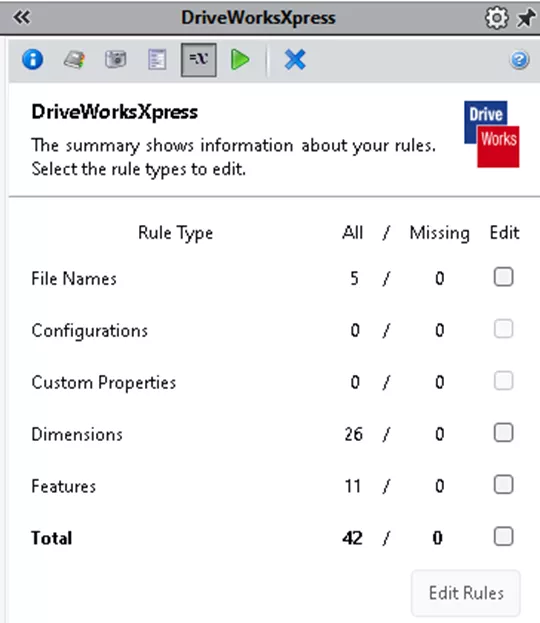Check the Dimensions edit box
Viewport: 540px width, 623px height.
pos(503,432)
